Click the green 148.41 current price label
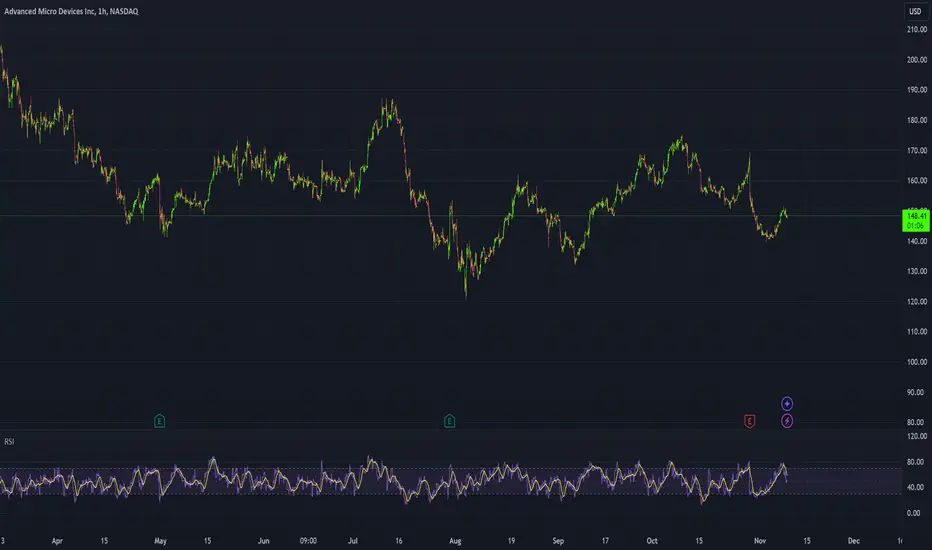 tap(915, 221)
